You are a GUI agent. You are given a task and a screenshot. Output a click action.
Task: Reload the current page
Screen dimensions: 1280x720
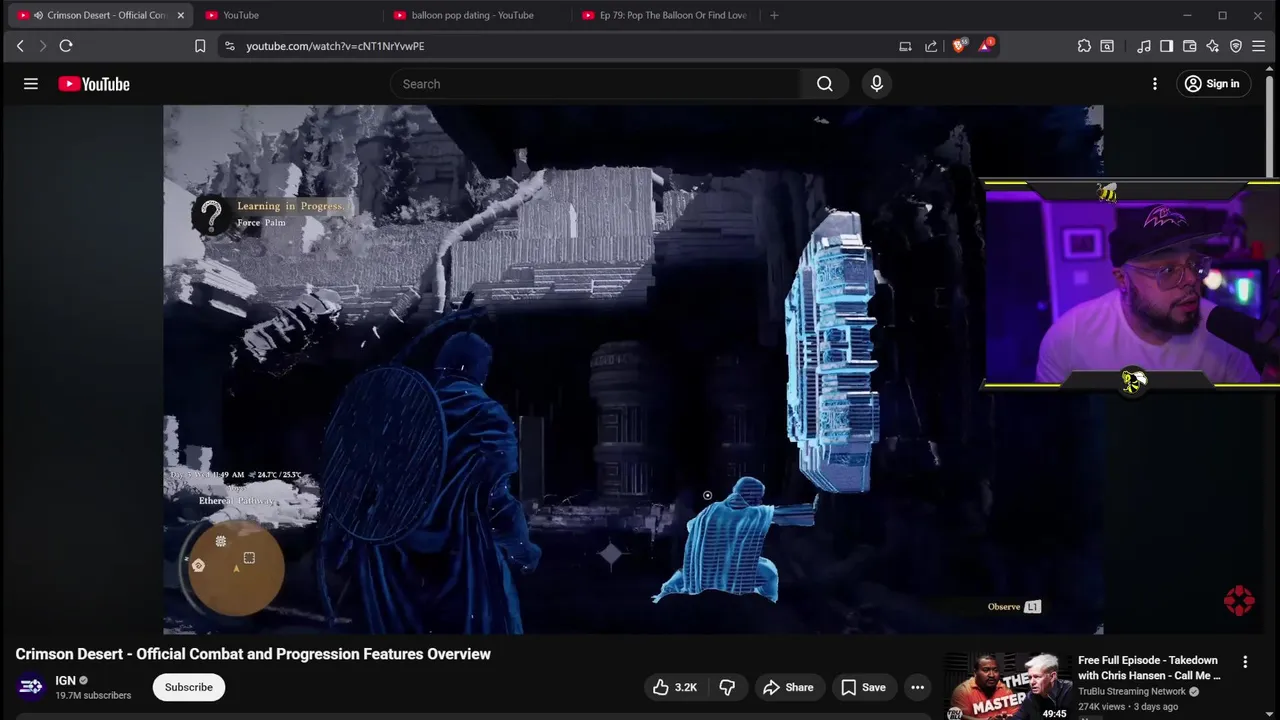pyautogui.click(x=66, y=46)
